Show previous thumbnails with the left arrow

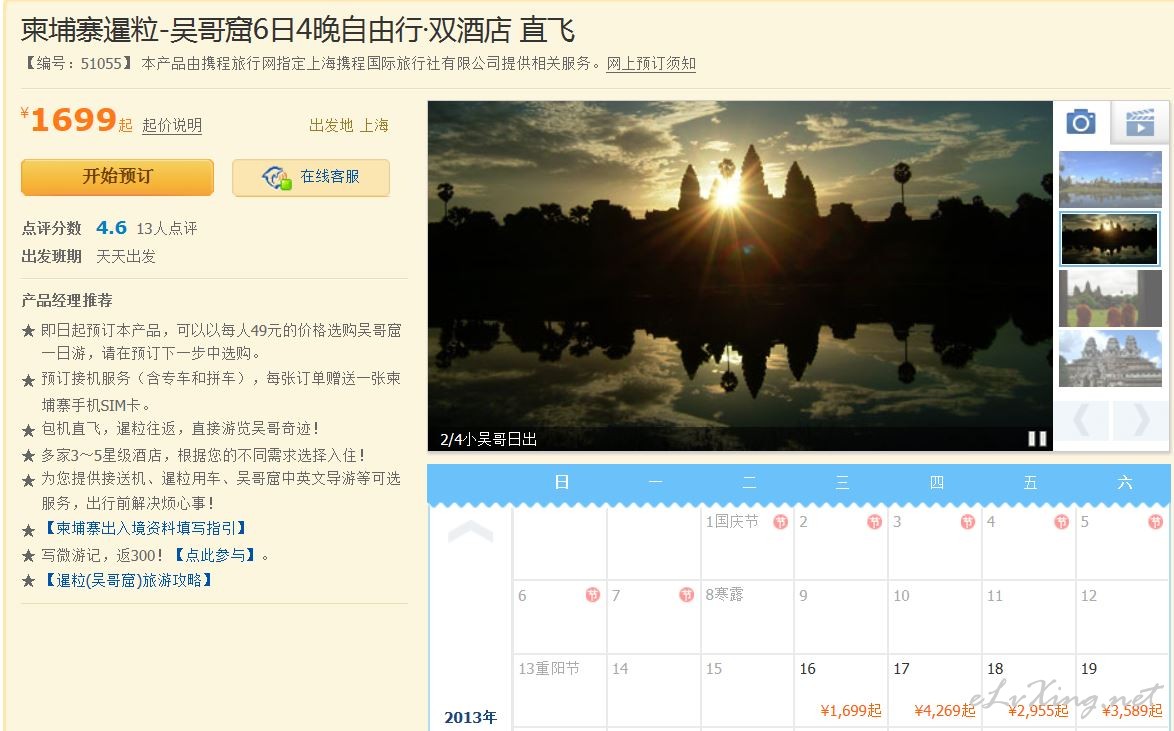1081,420
